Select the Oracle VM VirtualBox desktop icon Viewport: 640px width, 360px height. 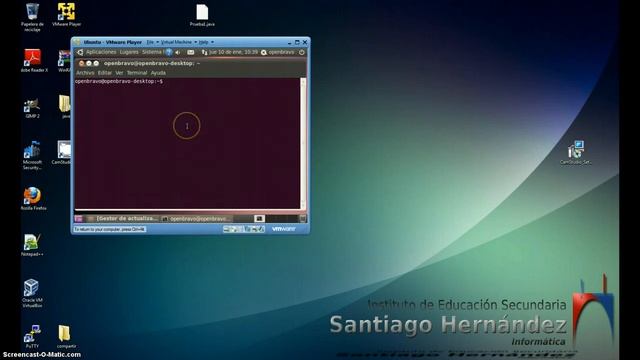pos(32,293)
